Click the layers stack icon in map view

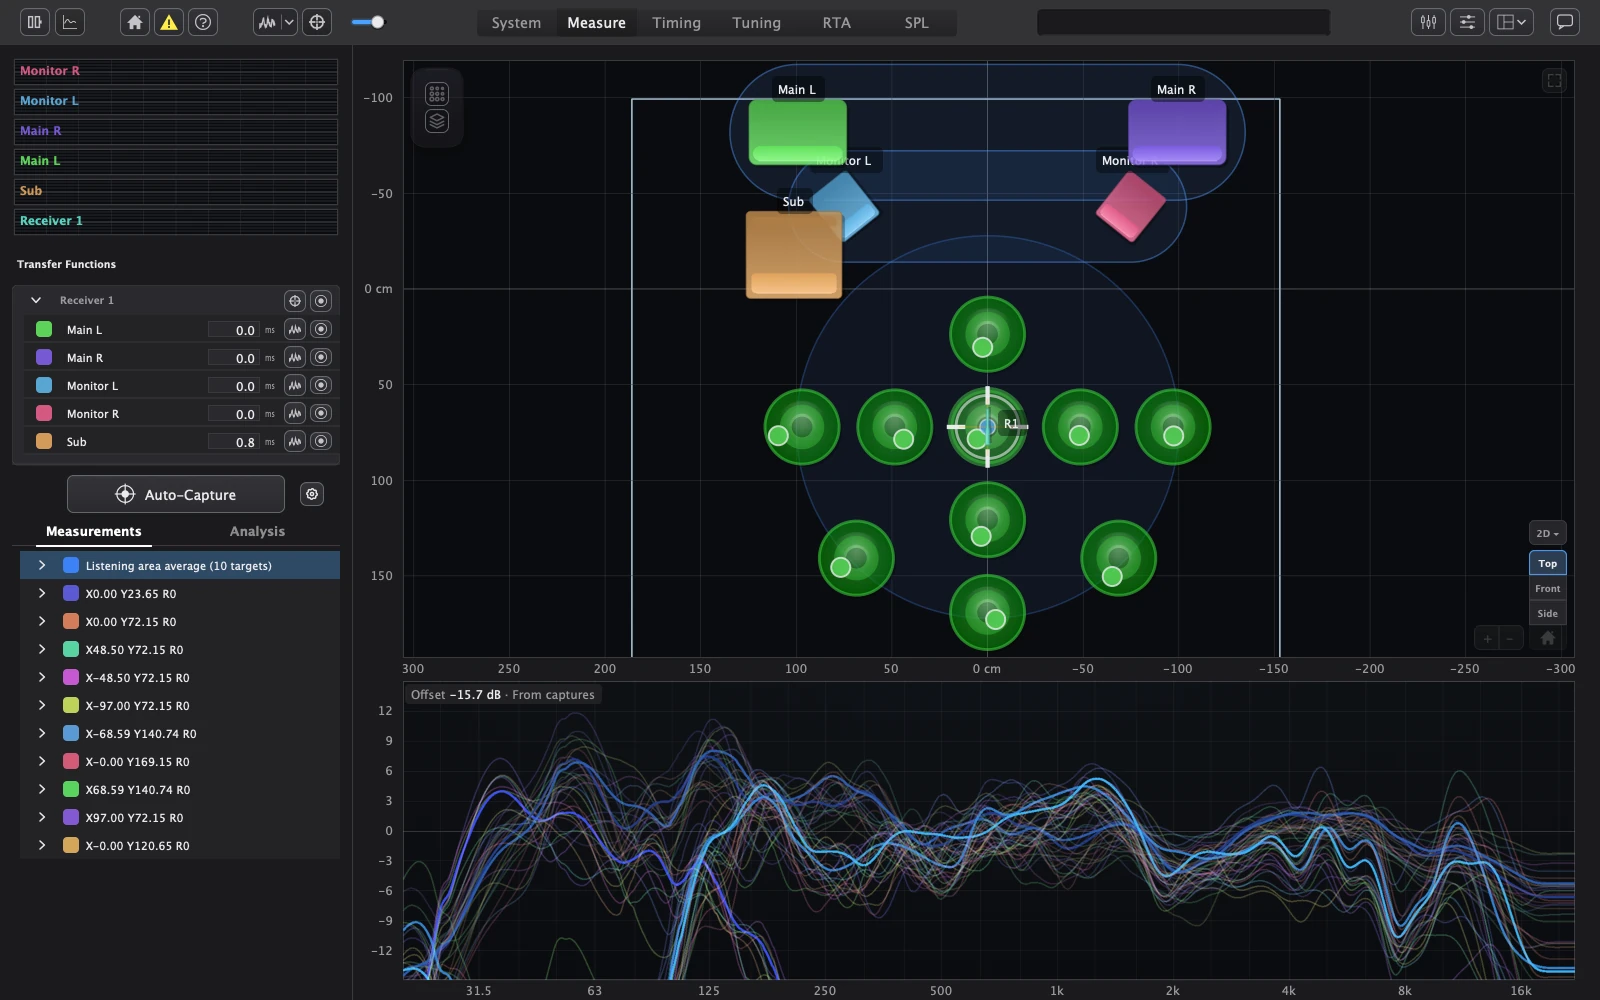coord(437,121)
